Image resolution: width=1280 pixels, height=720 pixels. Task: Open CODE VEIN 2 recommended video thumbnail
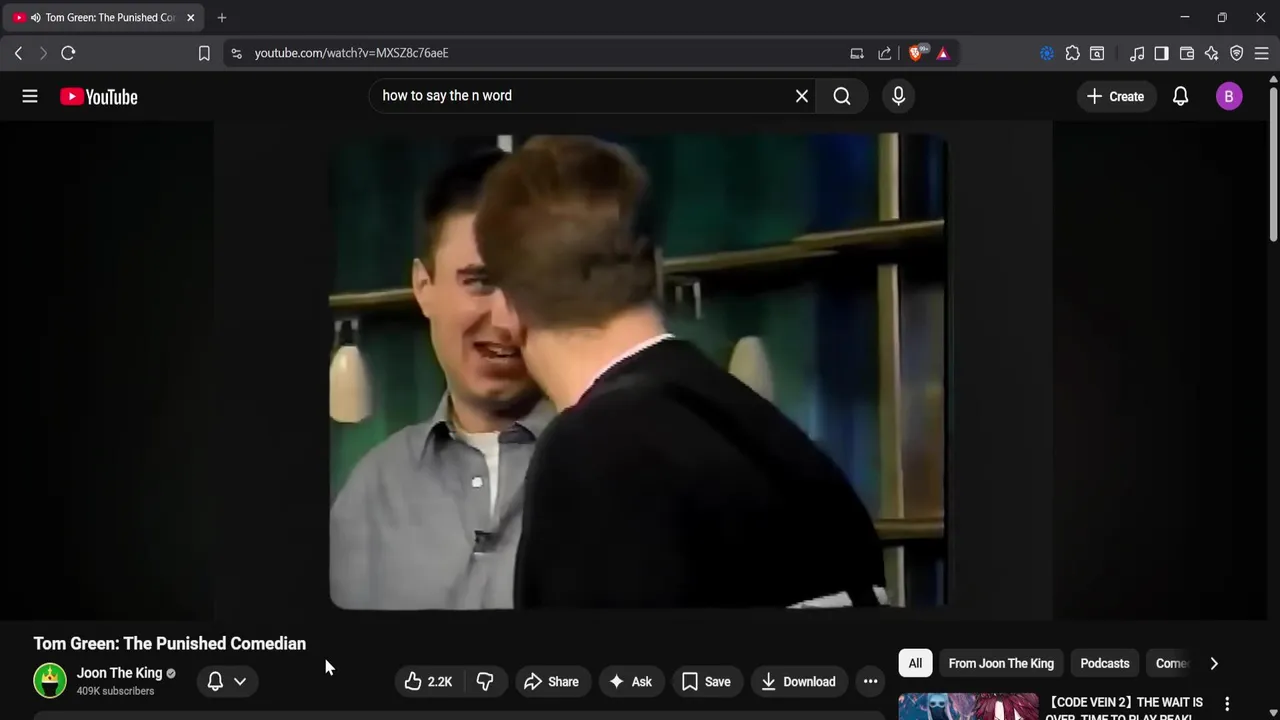[x=968, y=707]
